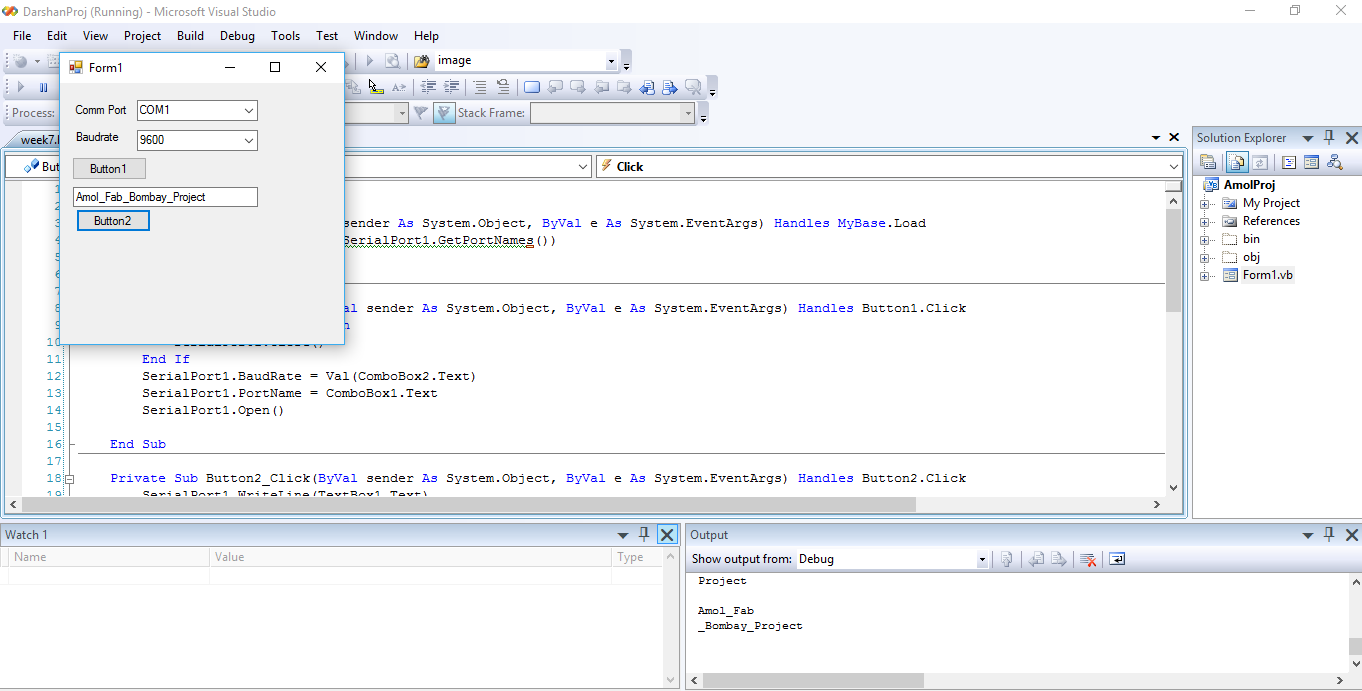Click Button1 in Form1 window

(x=109, y=169)
